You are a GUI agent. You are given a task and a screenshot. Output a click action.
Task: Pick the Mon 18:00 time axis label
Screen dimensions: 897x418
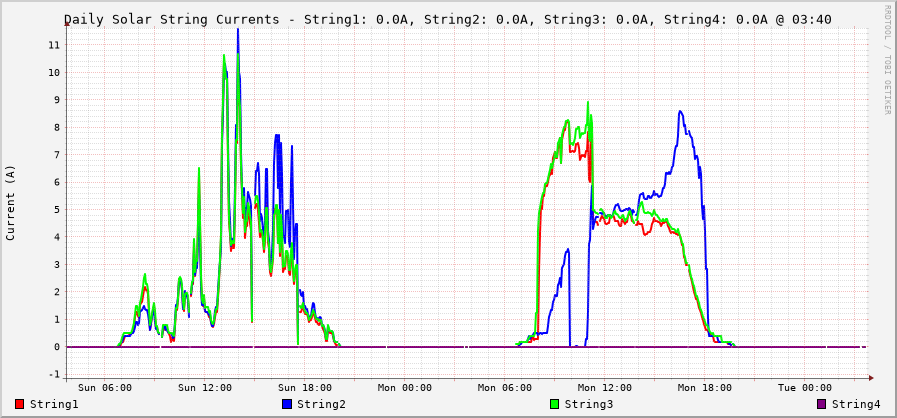click(705, 388)
